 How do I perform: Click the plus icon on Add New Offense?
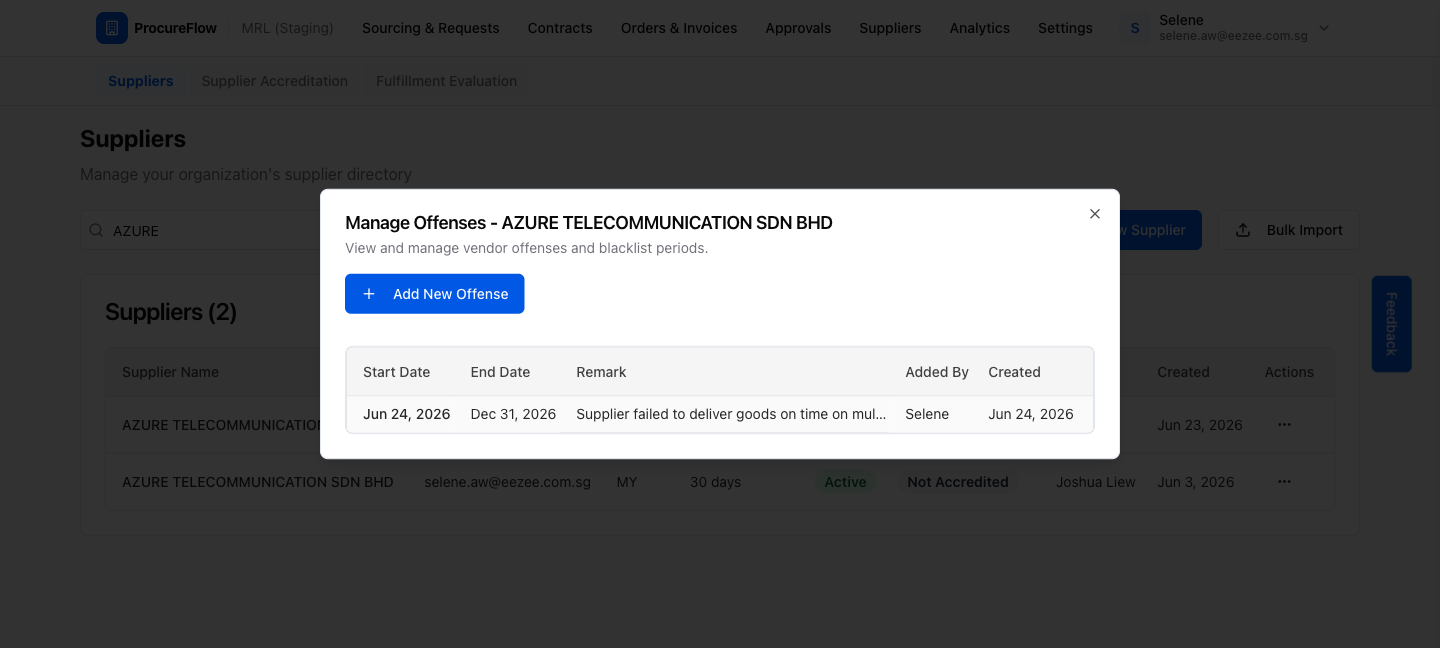tap(369, 294)
